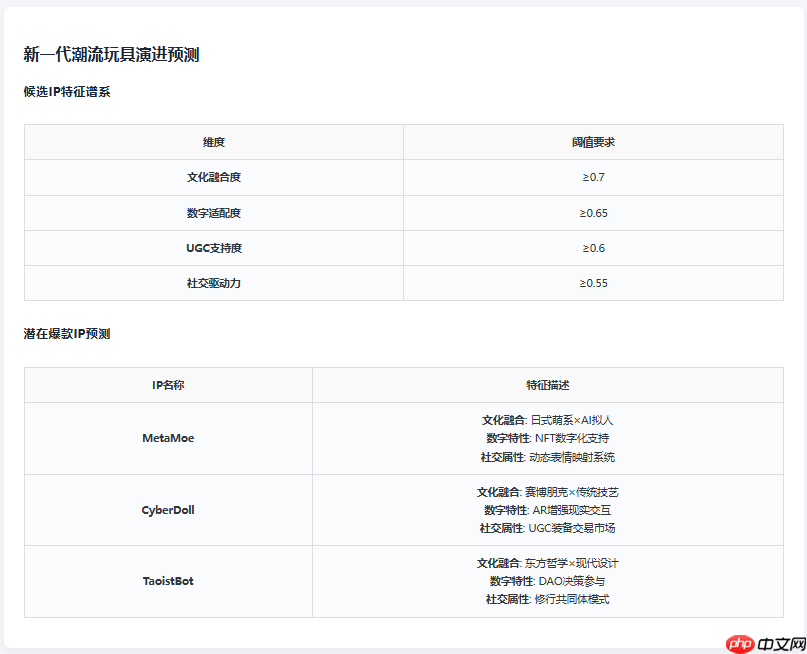Select the ≥0.65 threshold value
This screenshot has width=807, height=654.
coord(593,213)
